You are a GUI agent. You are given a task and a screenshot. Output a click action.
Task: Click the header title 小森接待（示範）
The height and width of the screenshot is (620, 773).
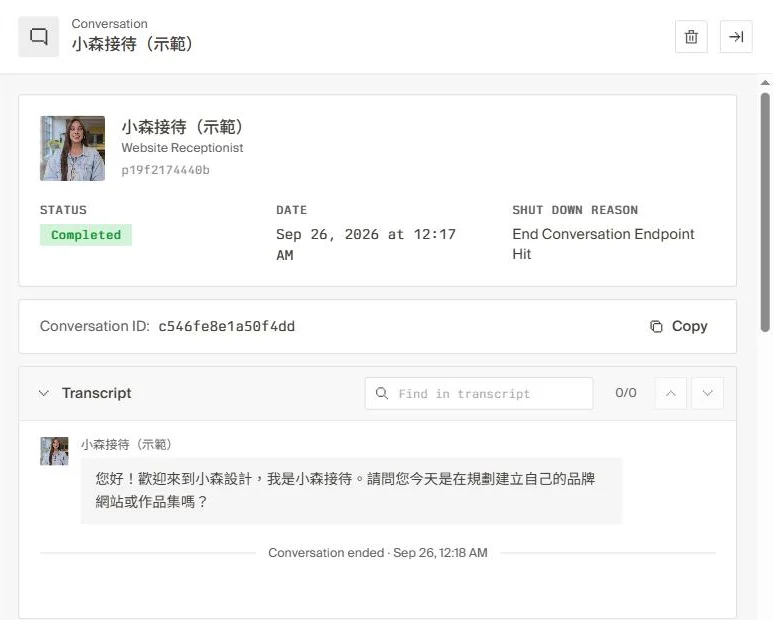pyautogui.click(x=132, y=44)
